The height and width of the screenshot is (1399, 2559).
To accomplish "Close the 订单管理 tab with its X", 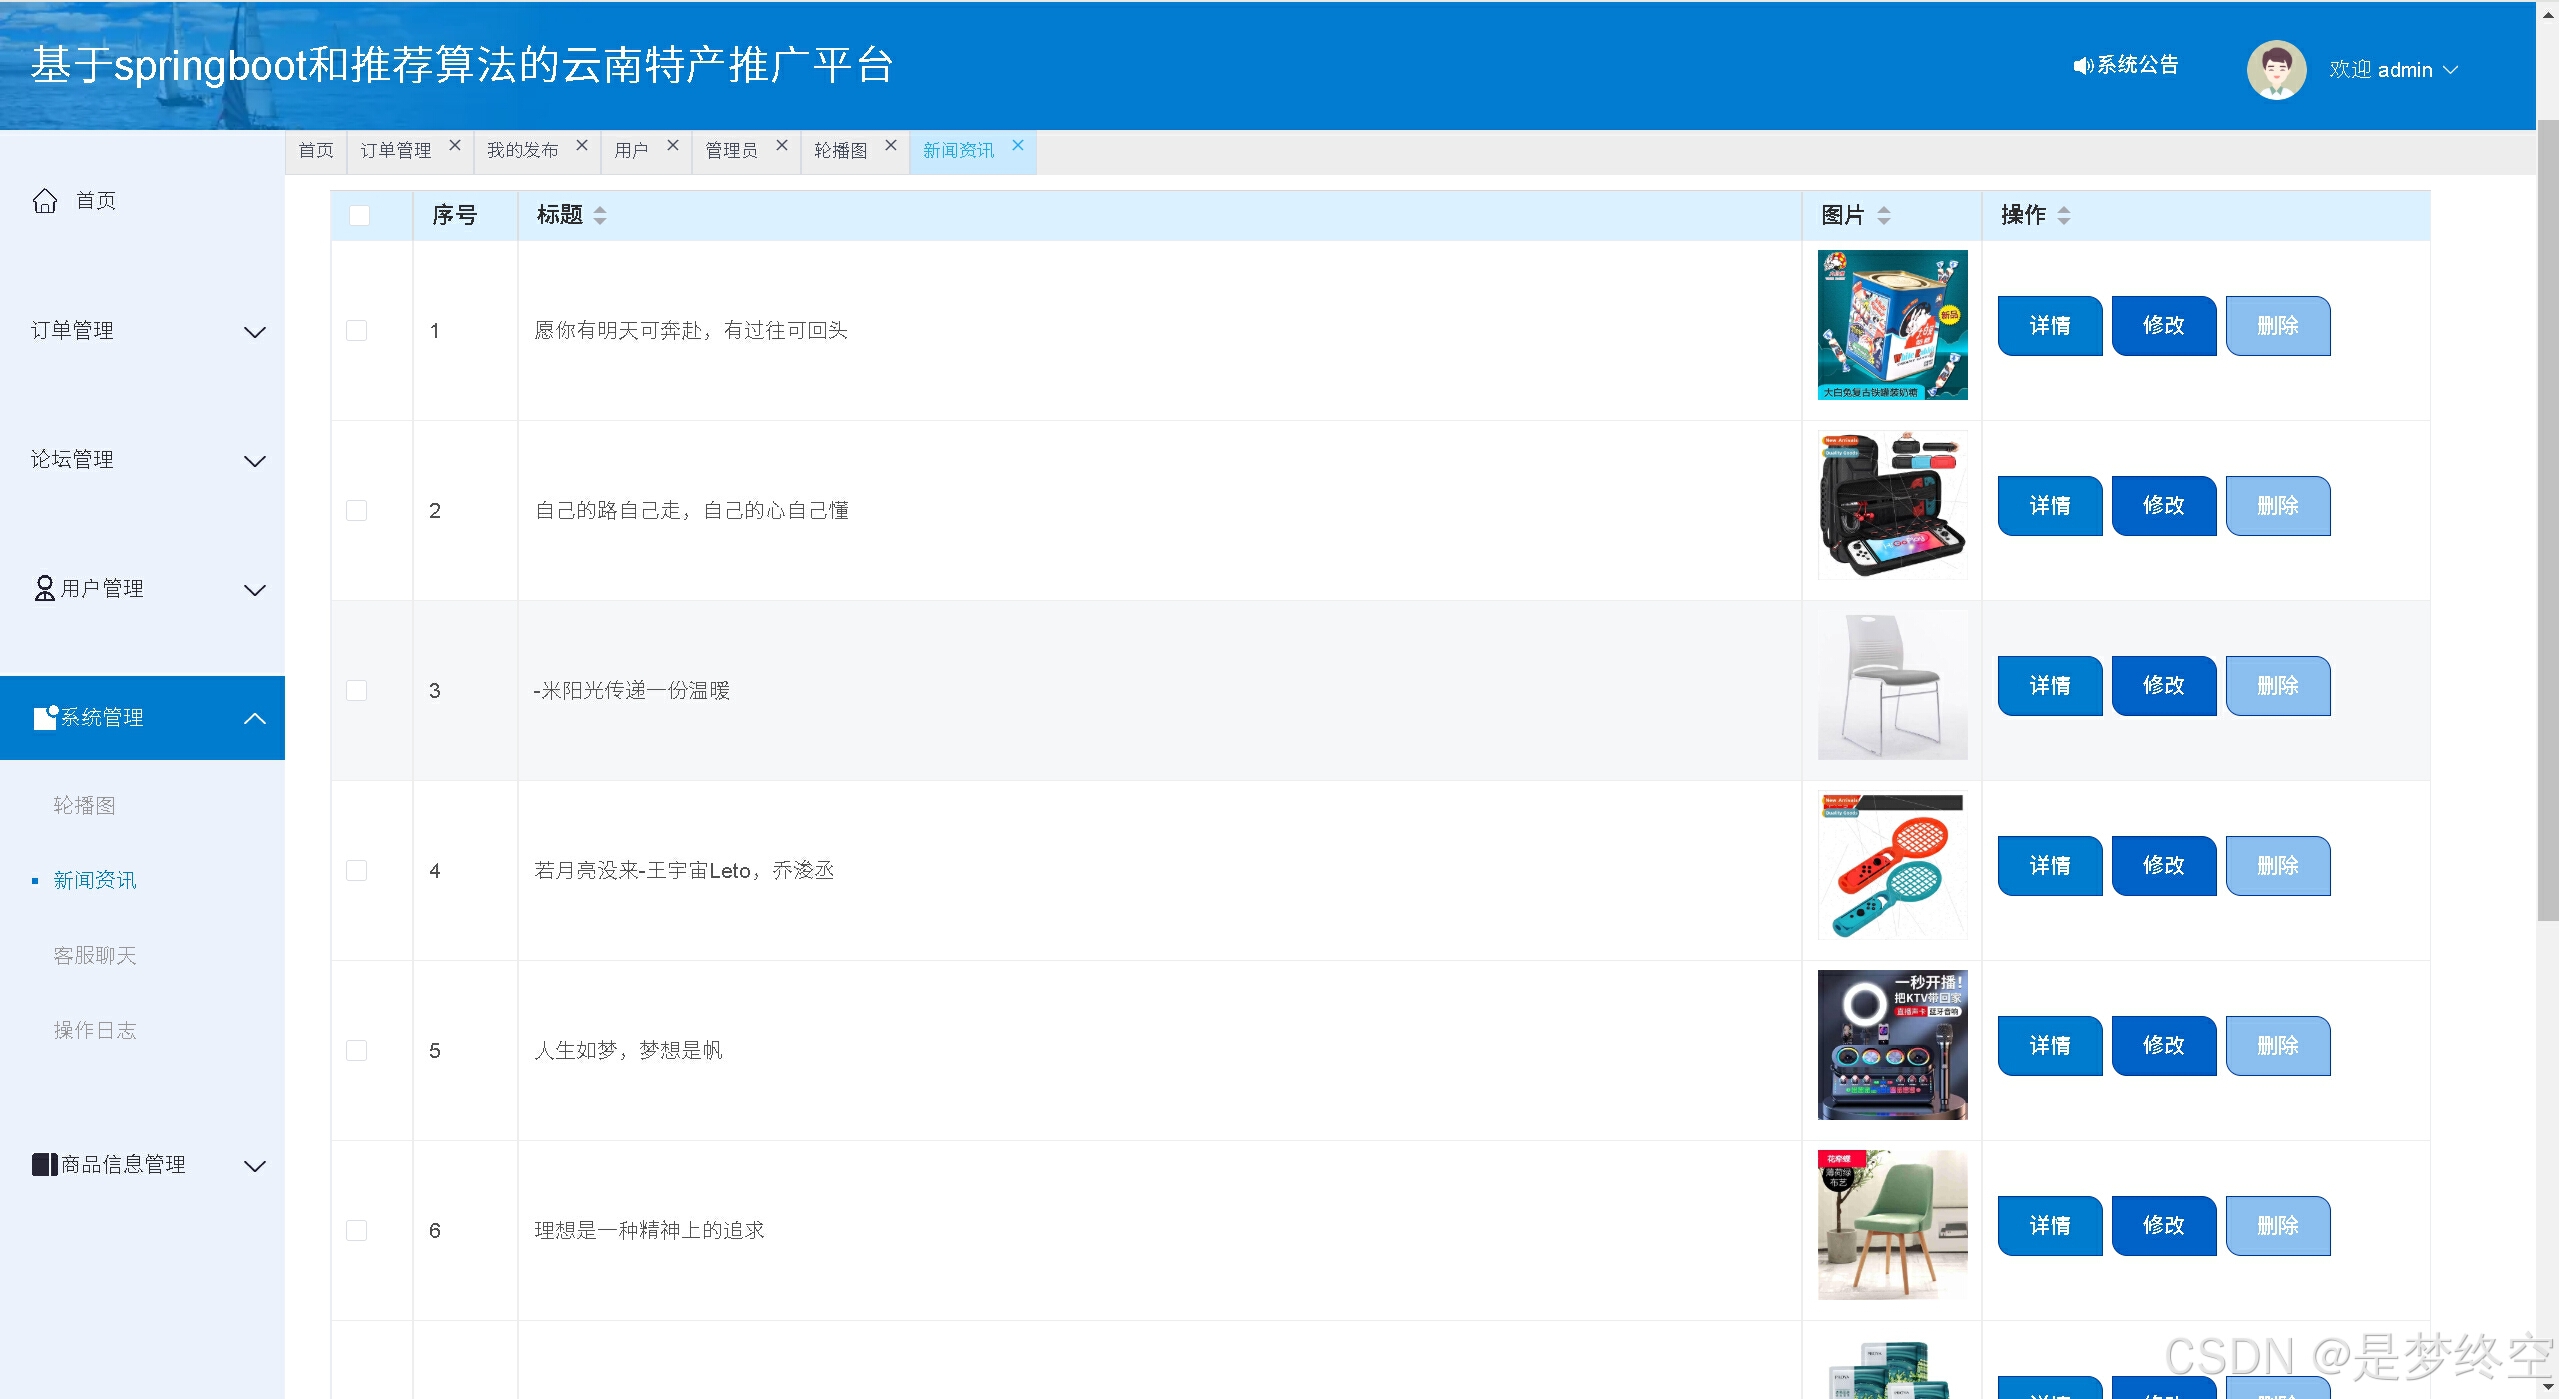I will [x=455, y=146].
